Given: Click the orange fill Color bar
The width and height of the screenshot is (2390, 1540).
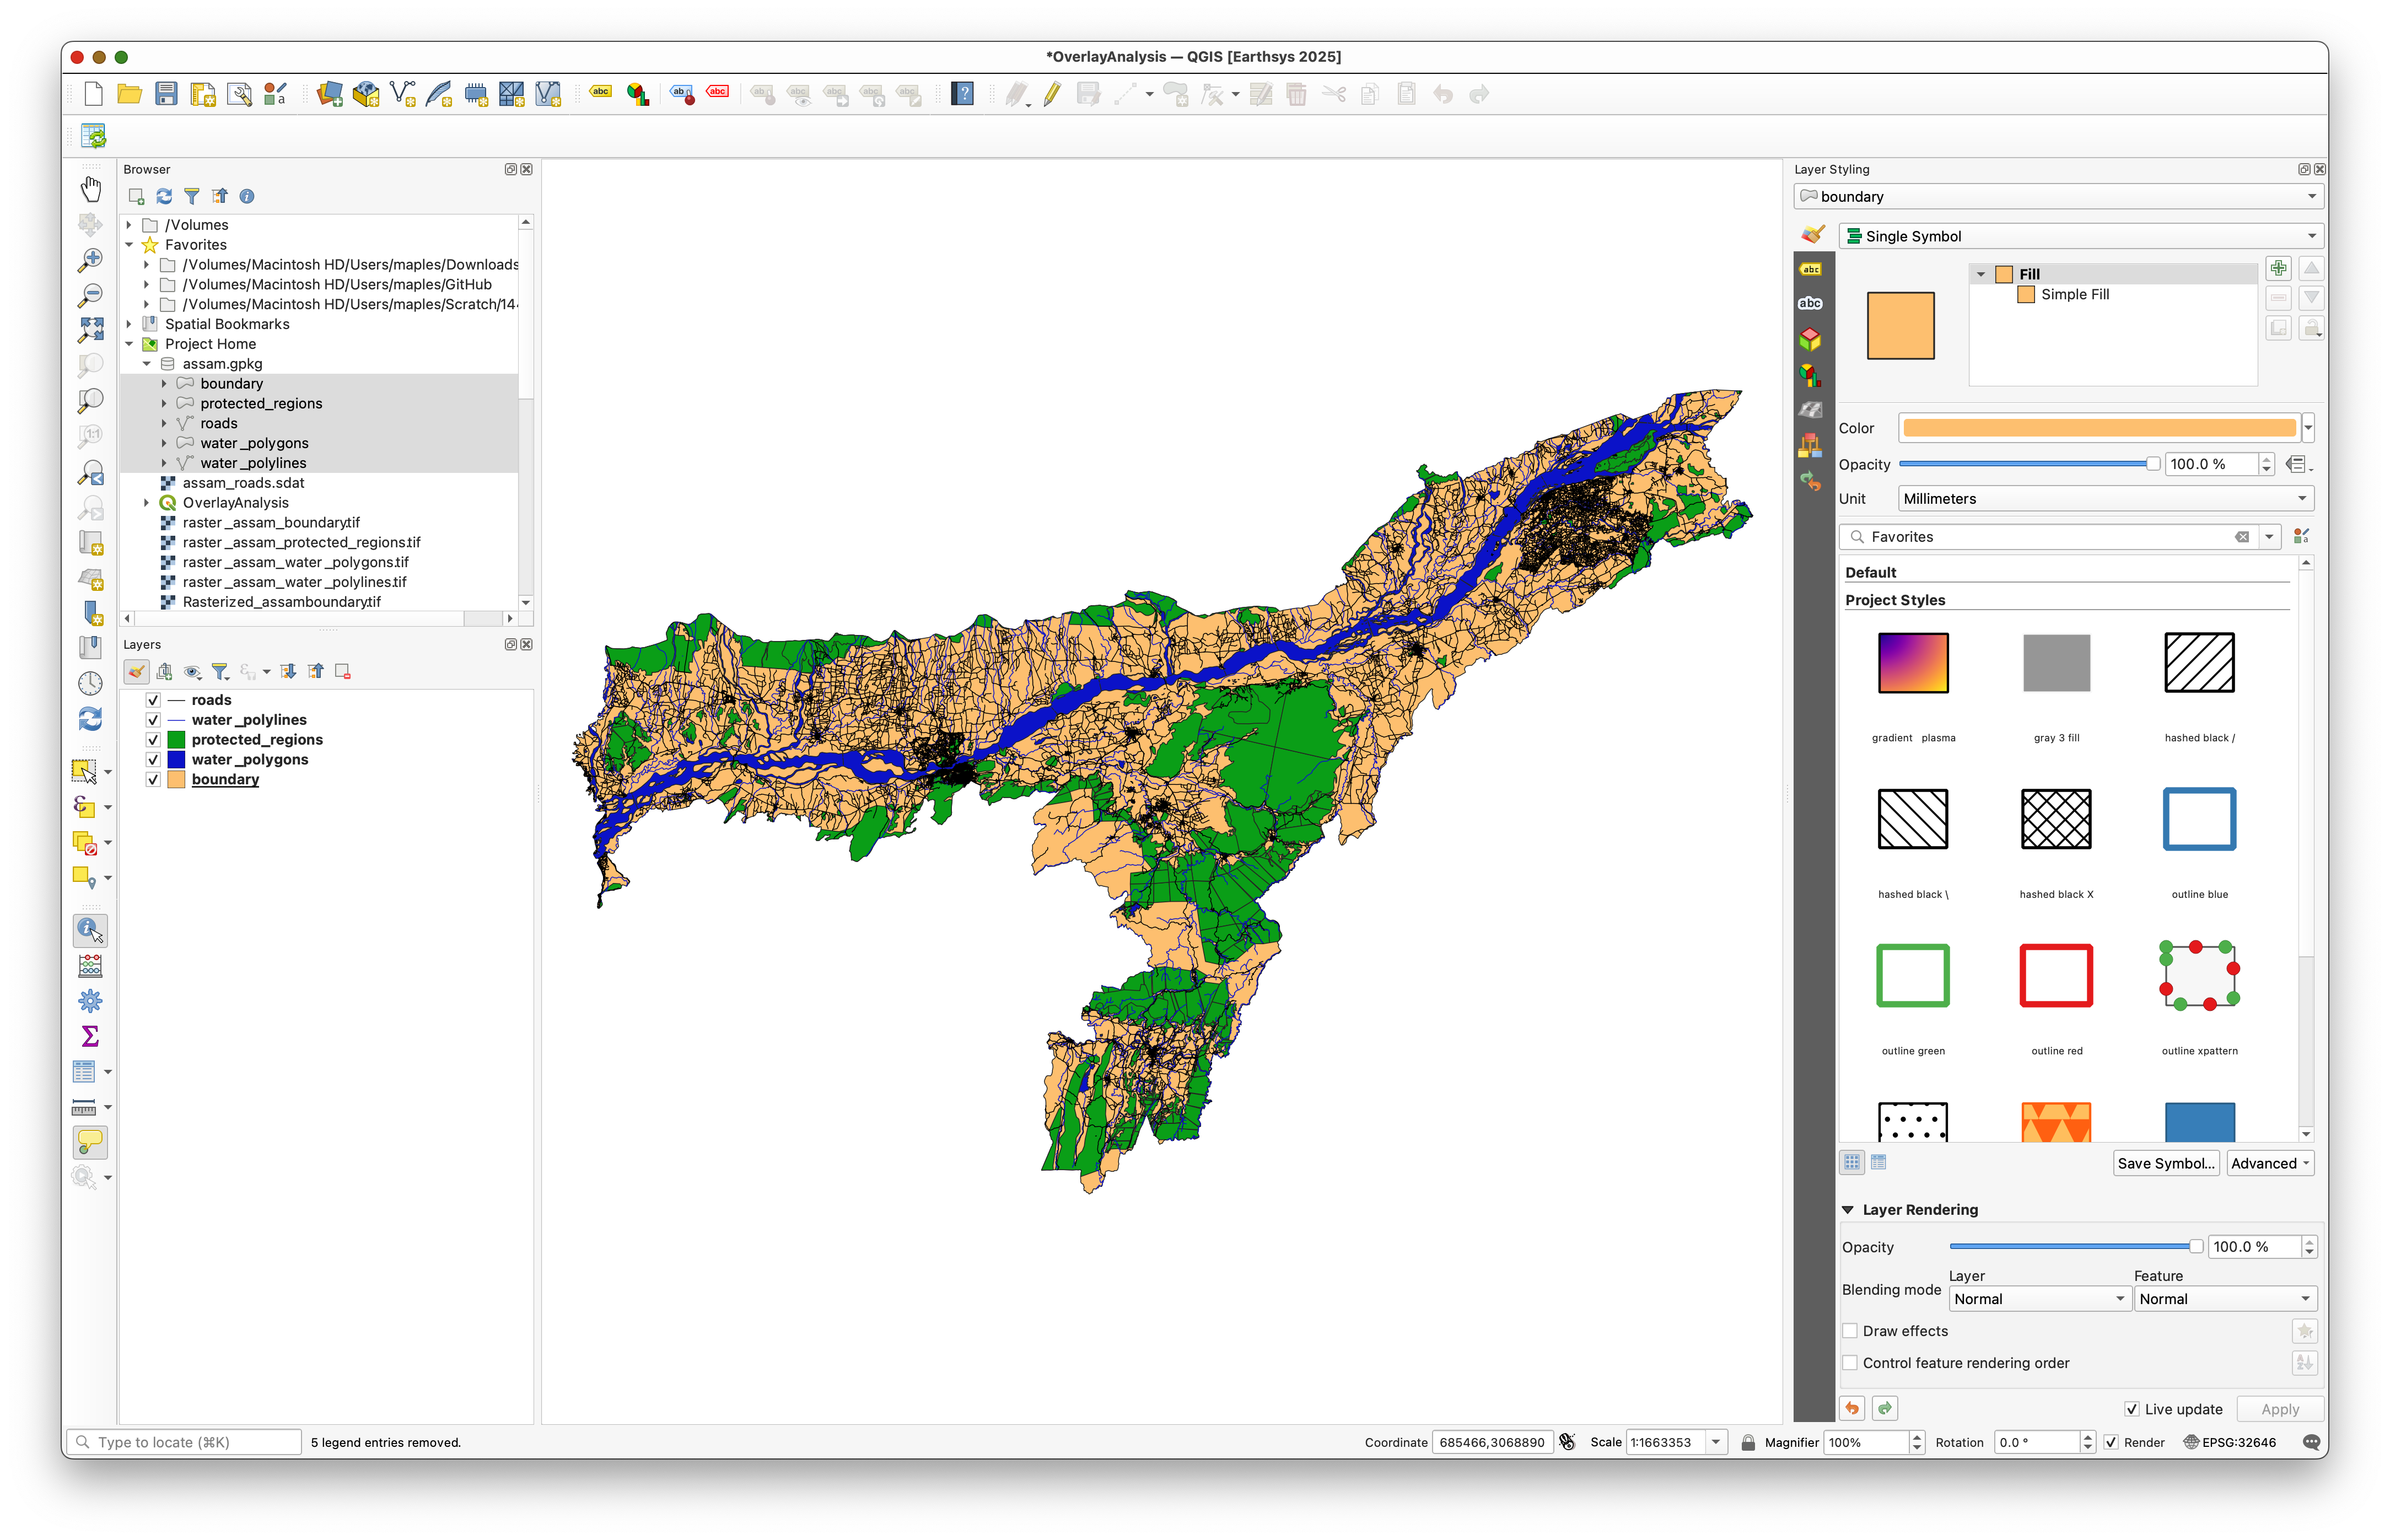Looking at the screenshot, I should [x=2099, y=428].
